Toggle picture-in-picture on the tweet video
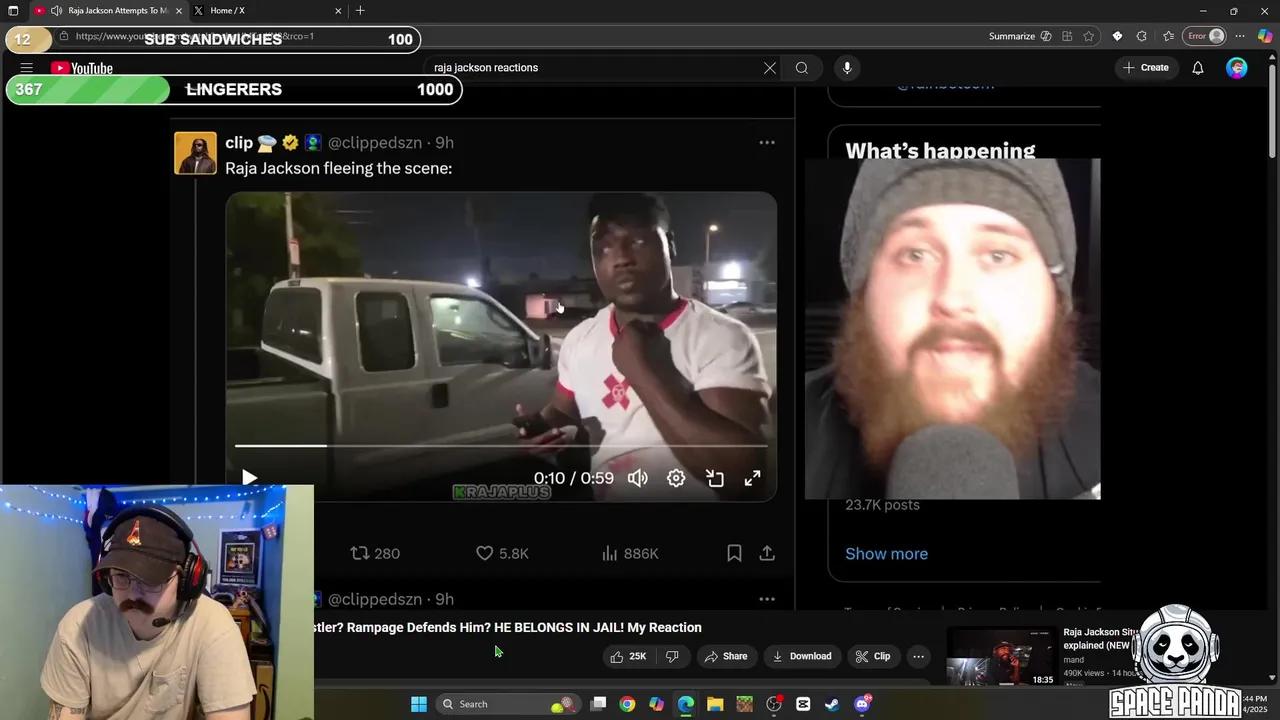Screen dimensions: 1280x720 coord(715,478)
